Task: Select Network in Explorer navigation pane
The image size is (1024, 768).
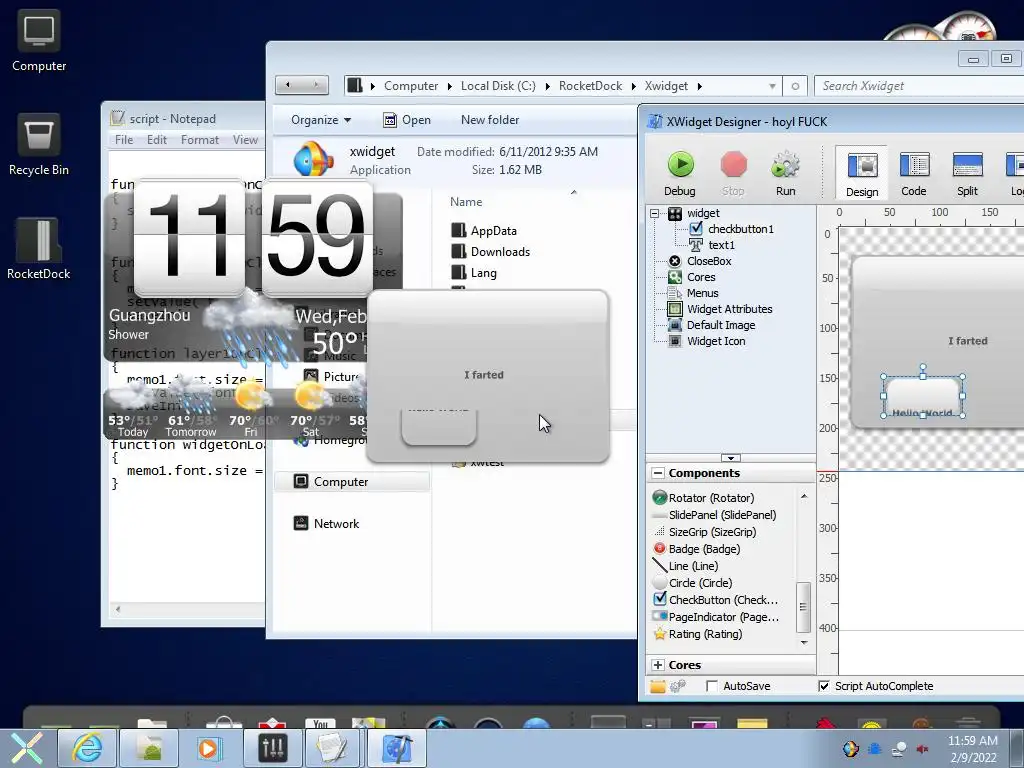Action: tap(327, 524)
